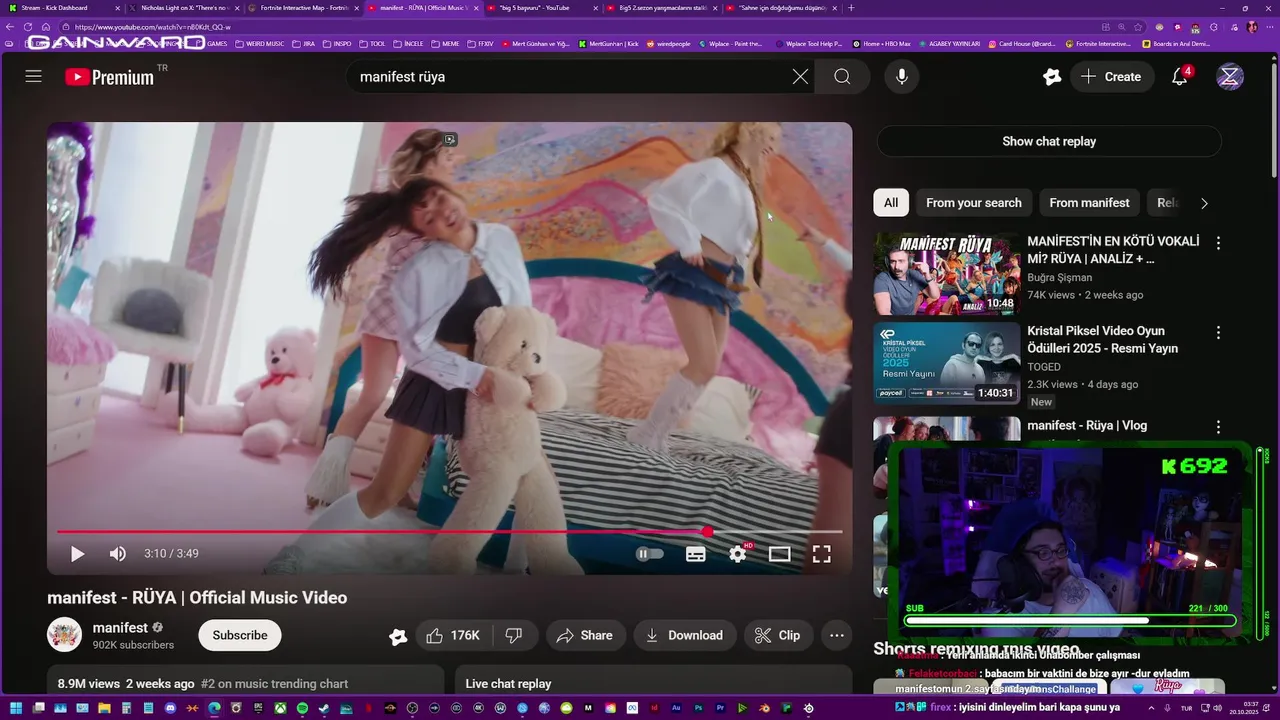Play the paused video
Viewport: 1280px width, 720px height.
point(77,553)
